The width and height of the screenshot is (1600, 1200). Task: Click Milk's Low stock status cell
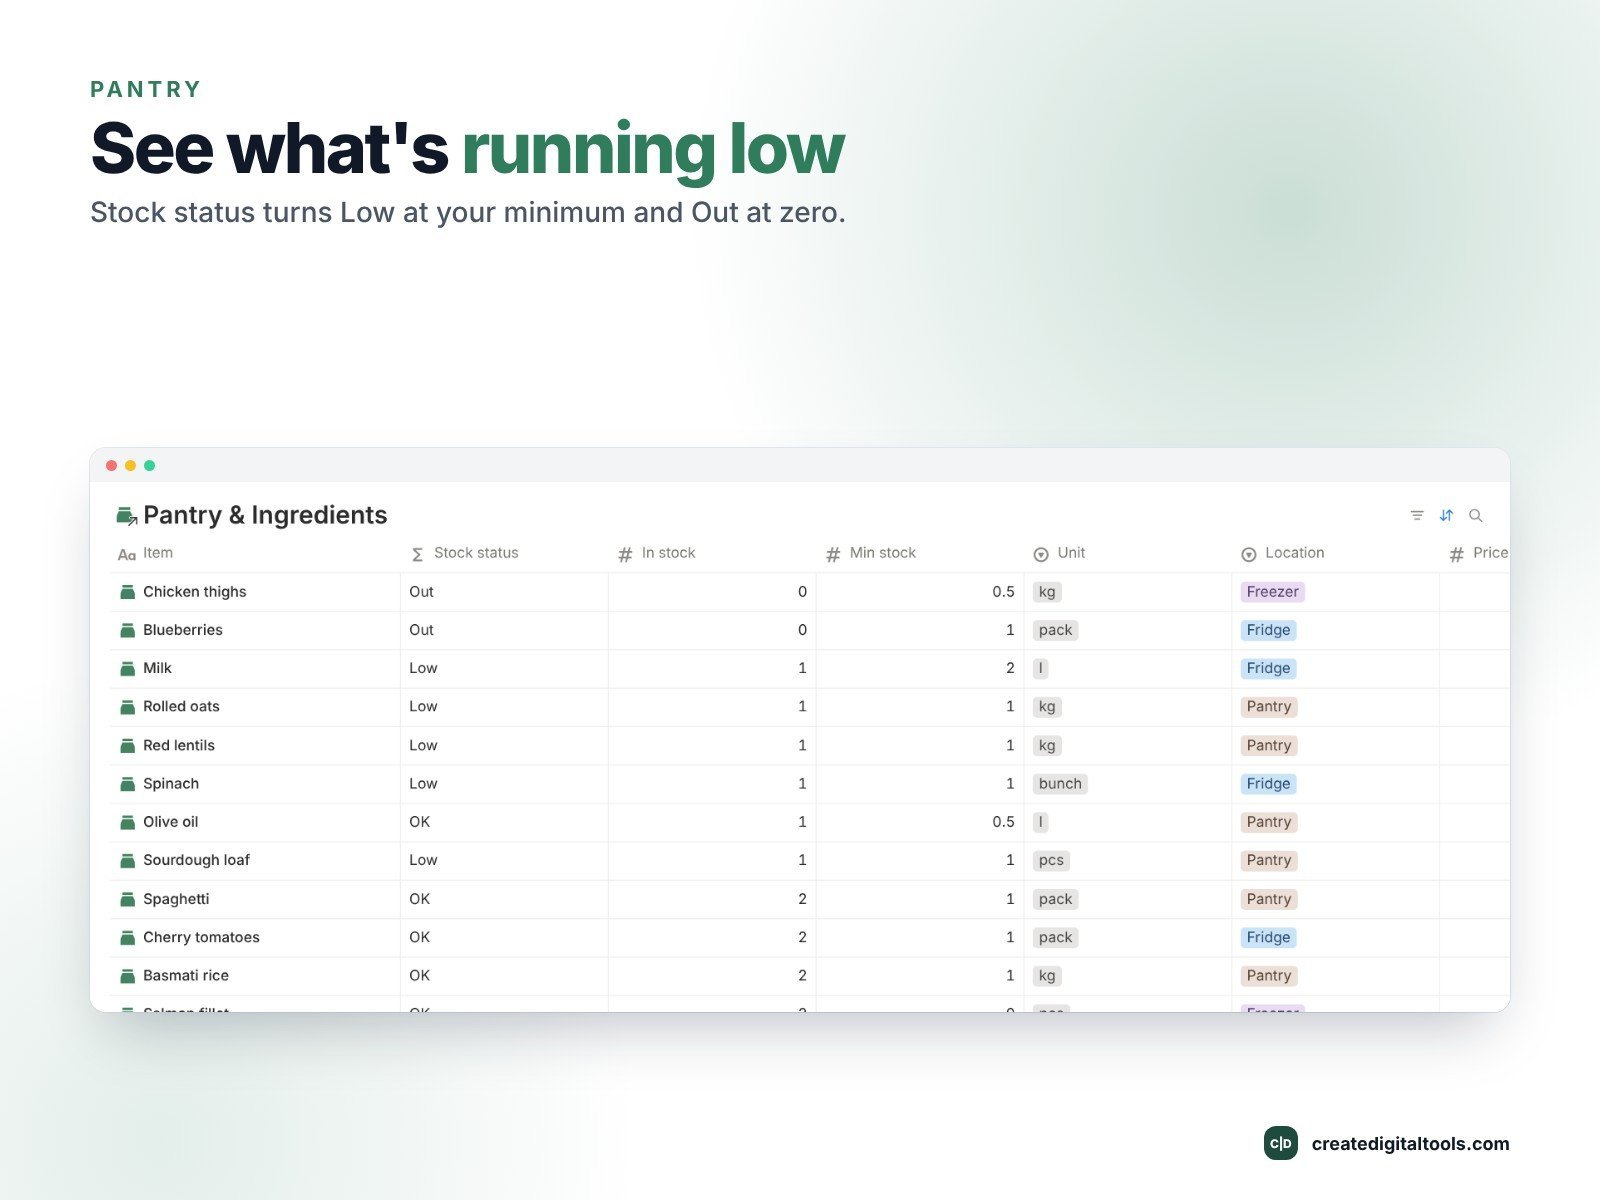pos(504,668)
